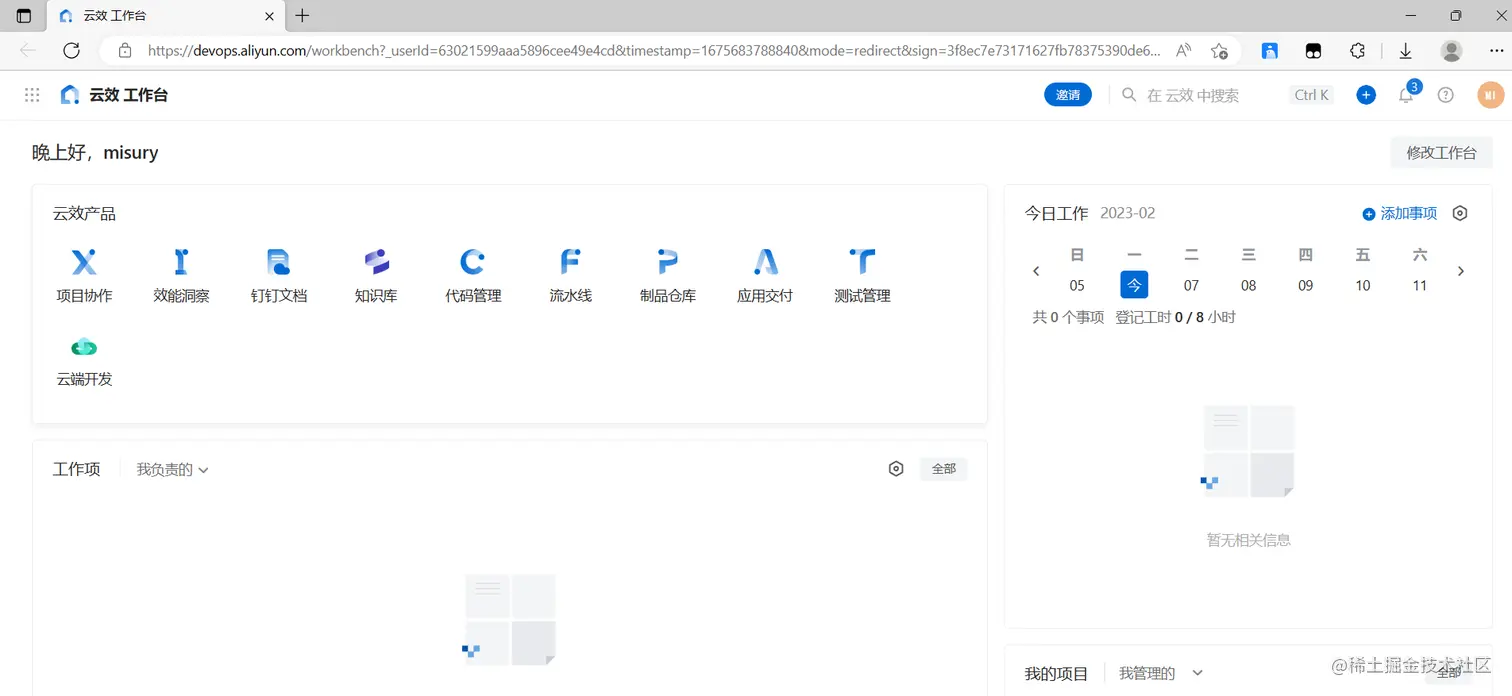Select date 08 in the calendar
The width and height of the screenshot is (1512, 696).
coord(1248,285)
